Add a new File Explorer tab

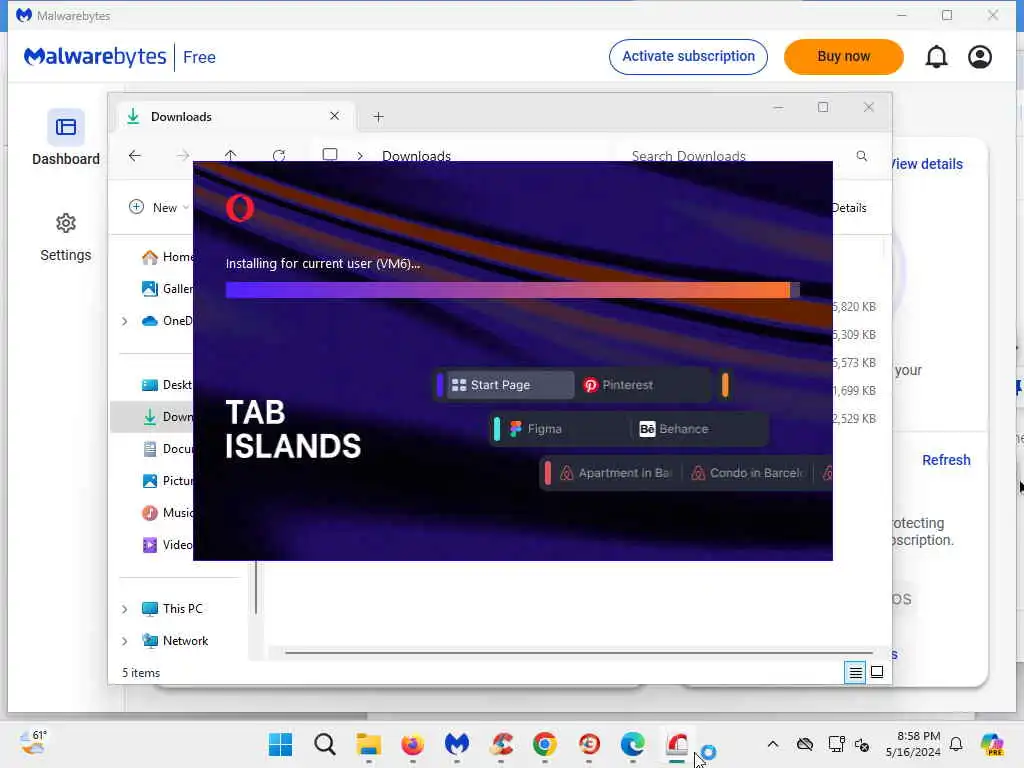pos(378,117)
